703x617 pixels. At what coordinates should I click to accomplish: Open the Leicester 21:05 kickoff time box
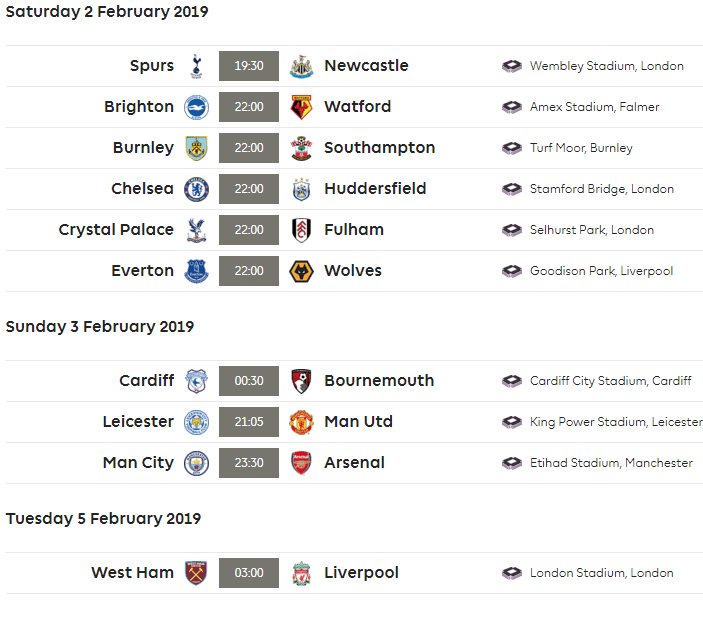pos(249,422)
